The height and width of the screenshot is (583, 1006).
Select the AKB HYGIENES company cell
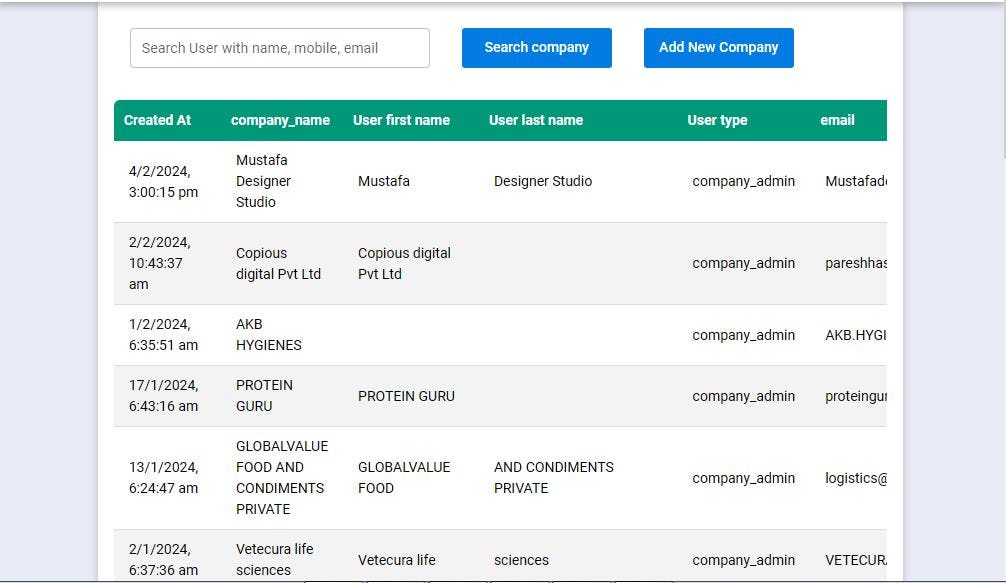pyautogui.click(x=268, y=335)
